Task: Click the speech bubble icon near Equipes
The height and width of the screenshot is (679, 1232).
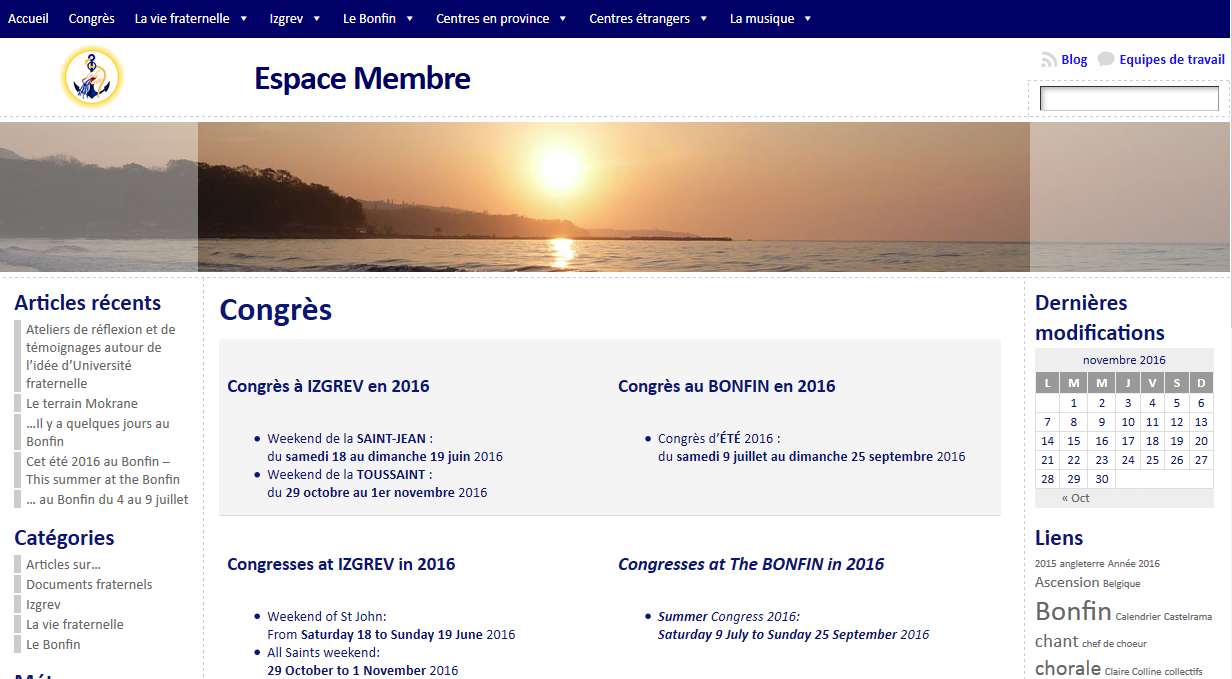Action: (x=1105, y=60)
